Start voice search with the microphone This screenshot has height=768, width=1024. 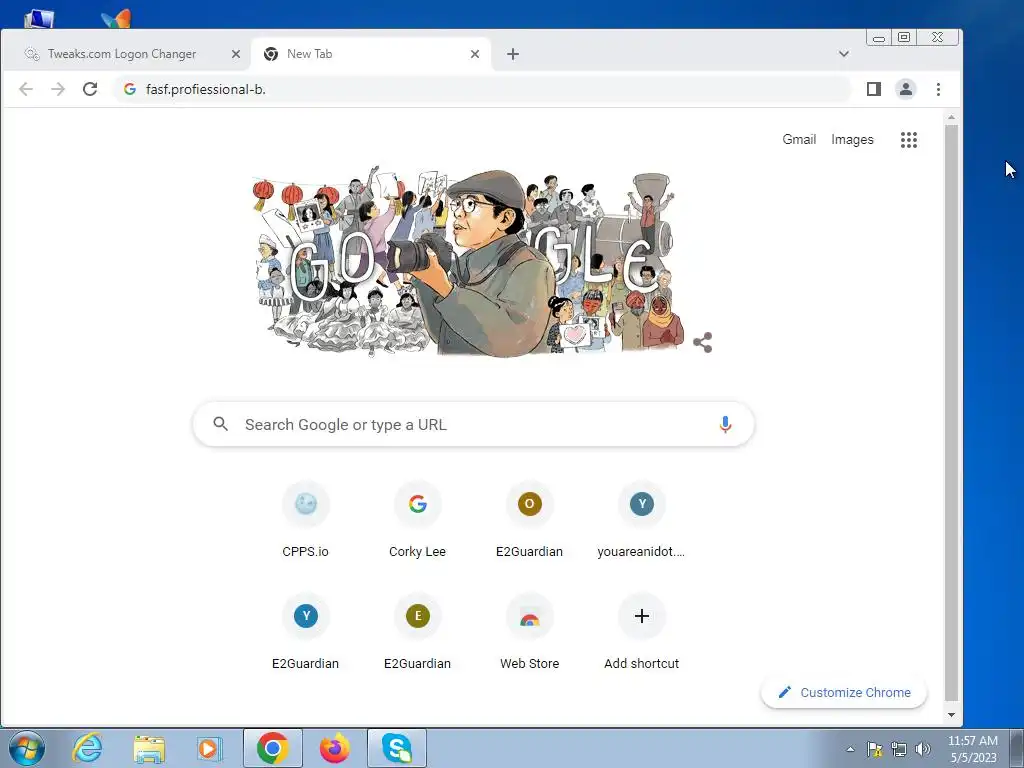pos(725,424)
